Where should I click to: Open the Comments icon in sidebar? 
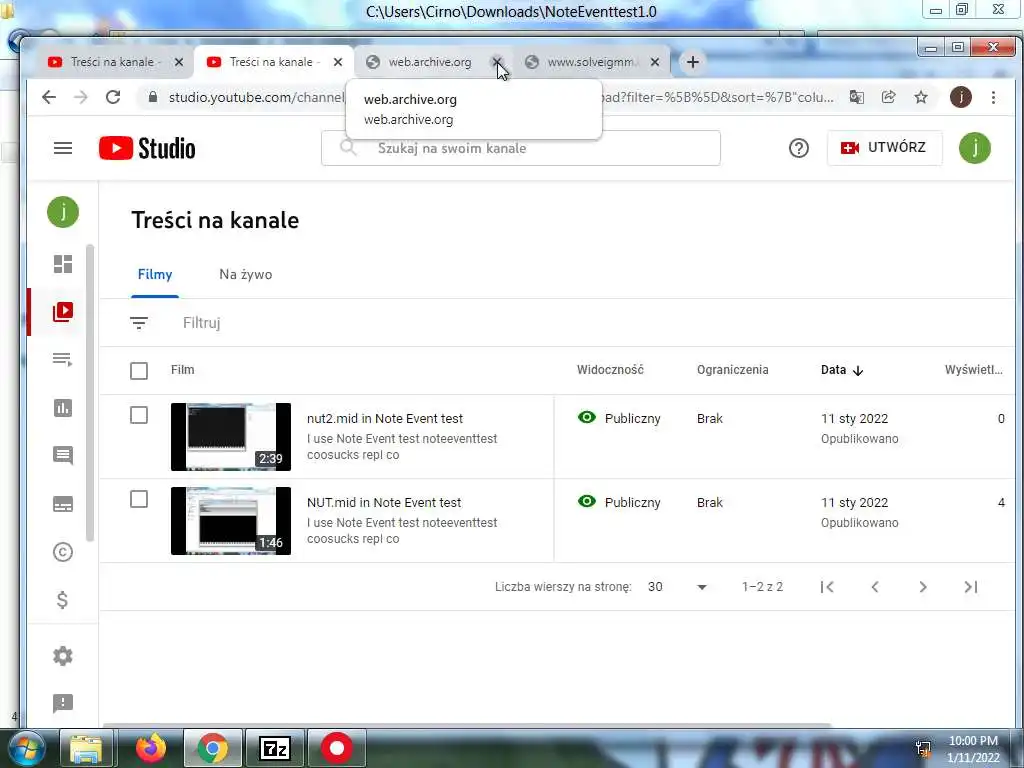pos(63,455)
